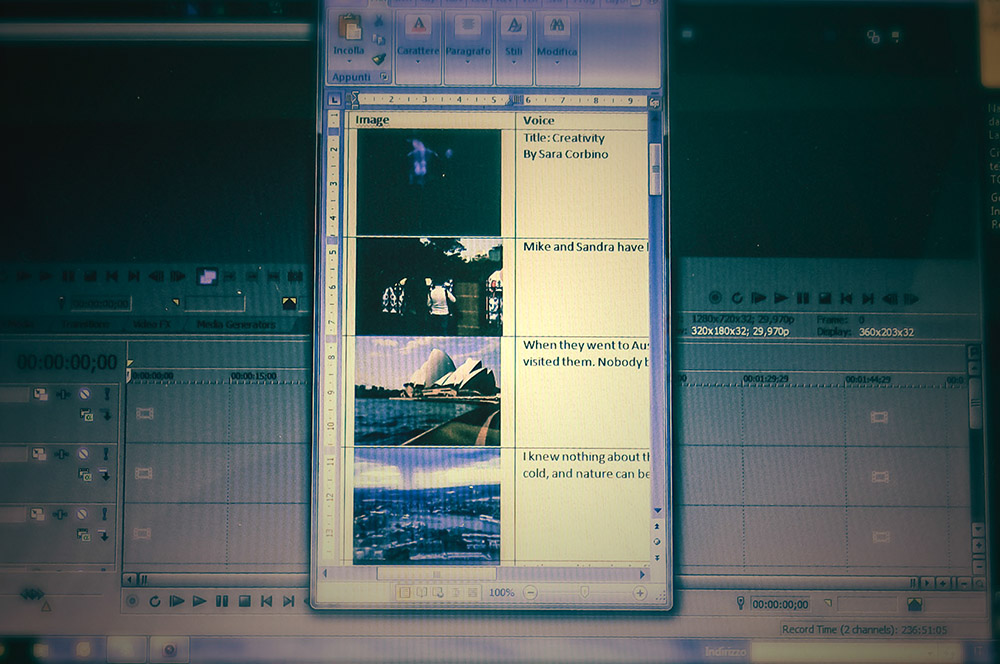Viewport: 1000px width, 664px height.
Task: Switch to the Video FX tab
Action: pos(153,325)
